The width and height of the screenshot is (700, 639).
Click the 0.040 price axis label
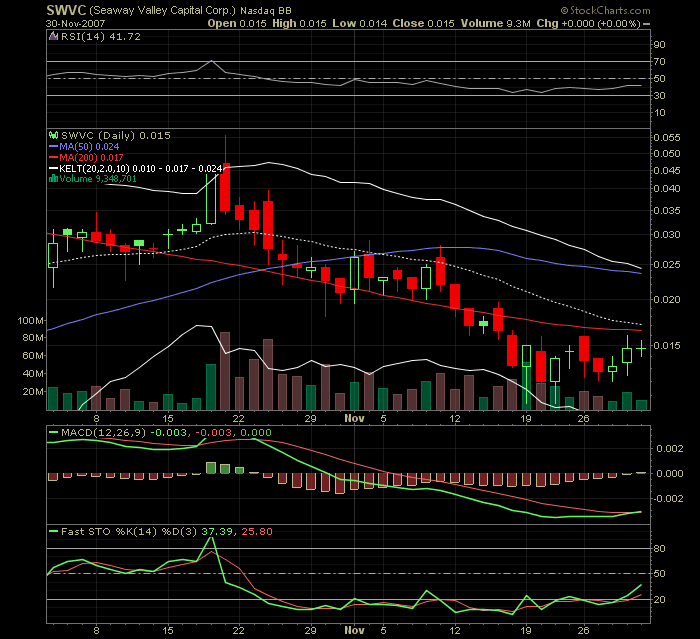coord(667,189)
